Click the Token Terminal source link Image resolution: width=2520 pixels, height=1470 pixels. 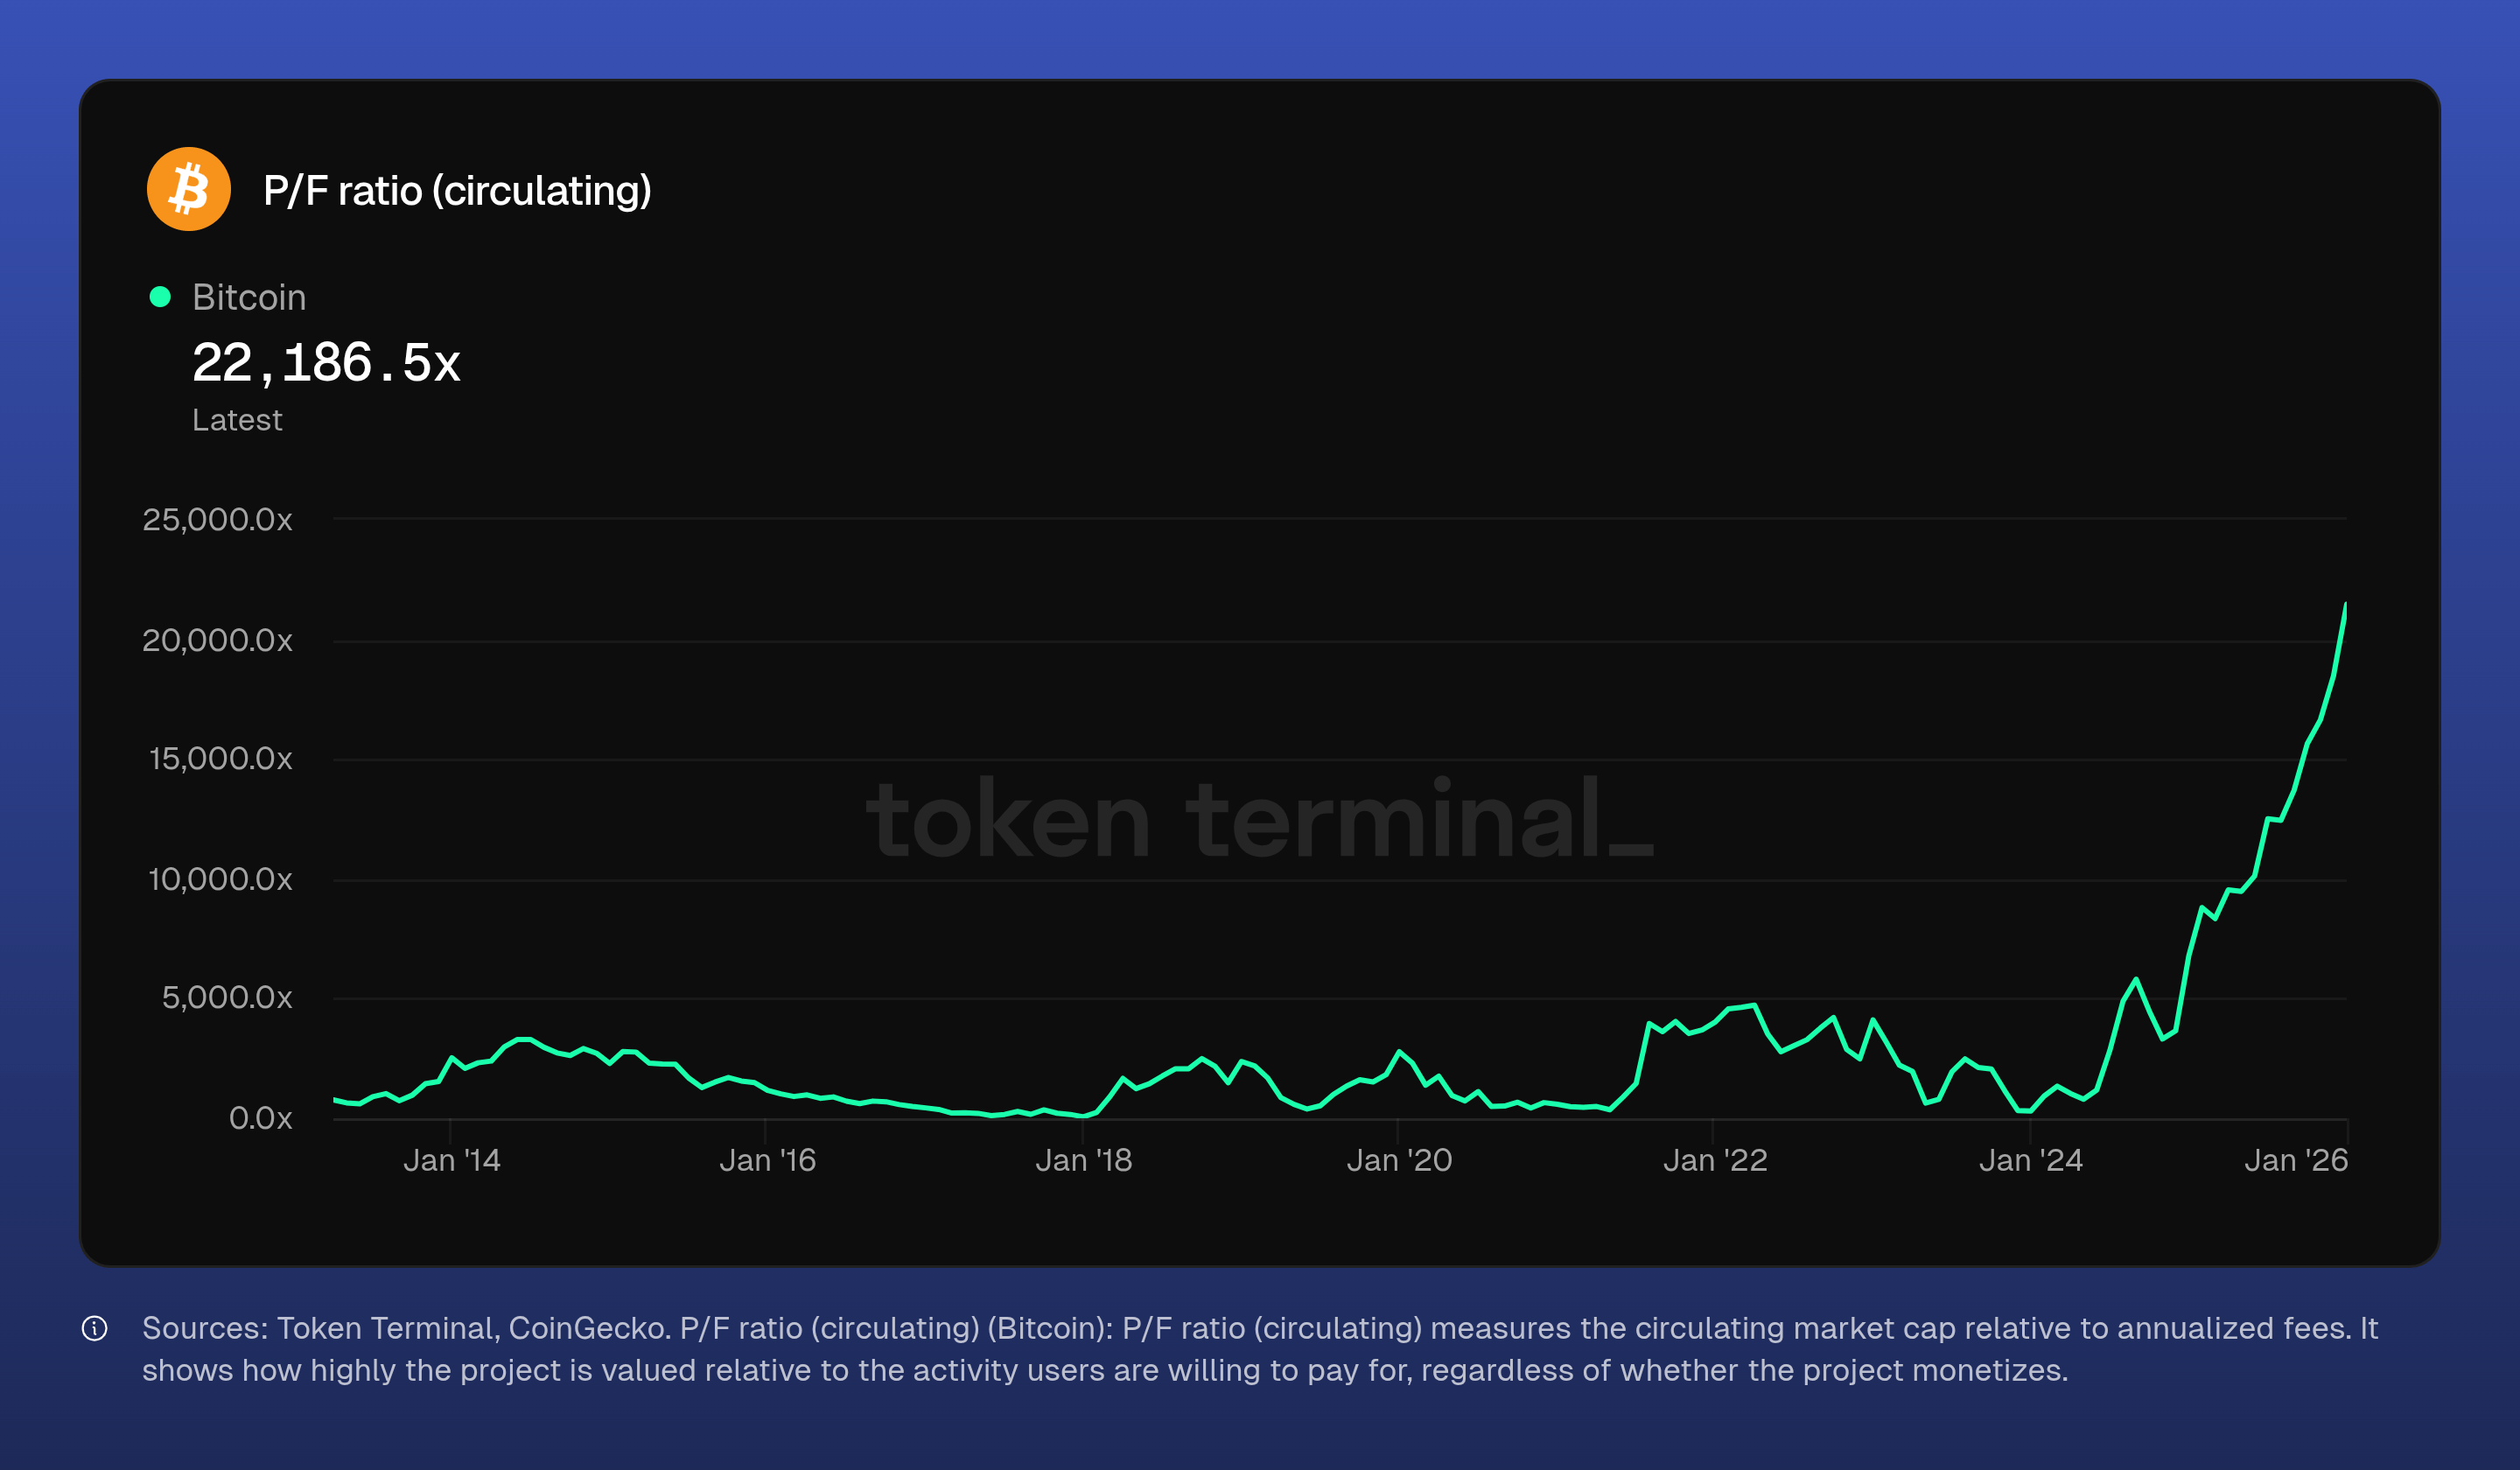click(378, 1328)
